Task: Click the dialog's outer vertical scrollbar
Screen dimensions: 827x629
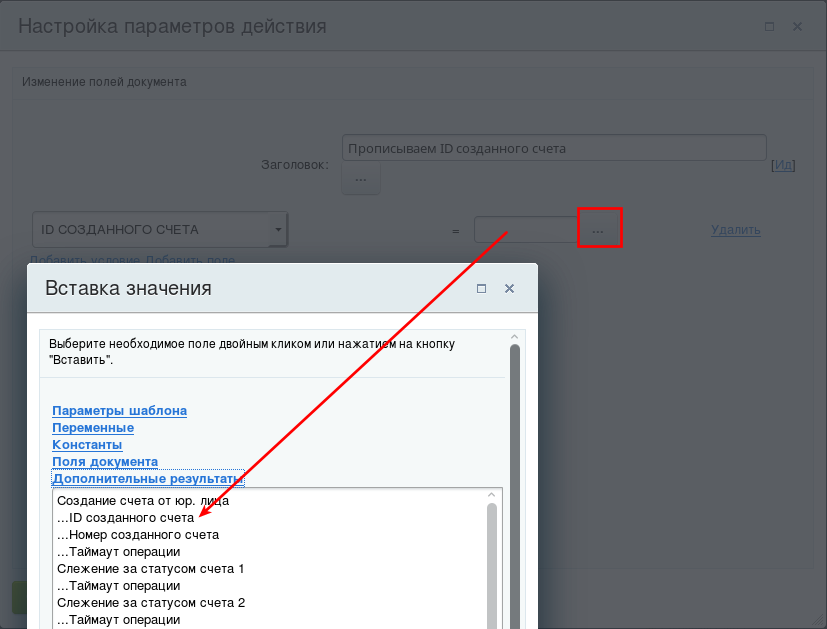Action: click(x=515, y=485)
